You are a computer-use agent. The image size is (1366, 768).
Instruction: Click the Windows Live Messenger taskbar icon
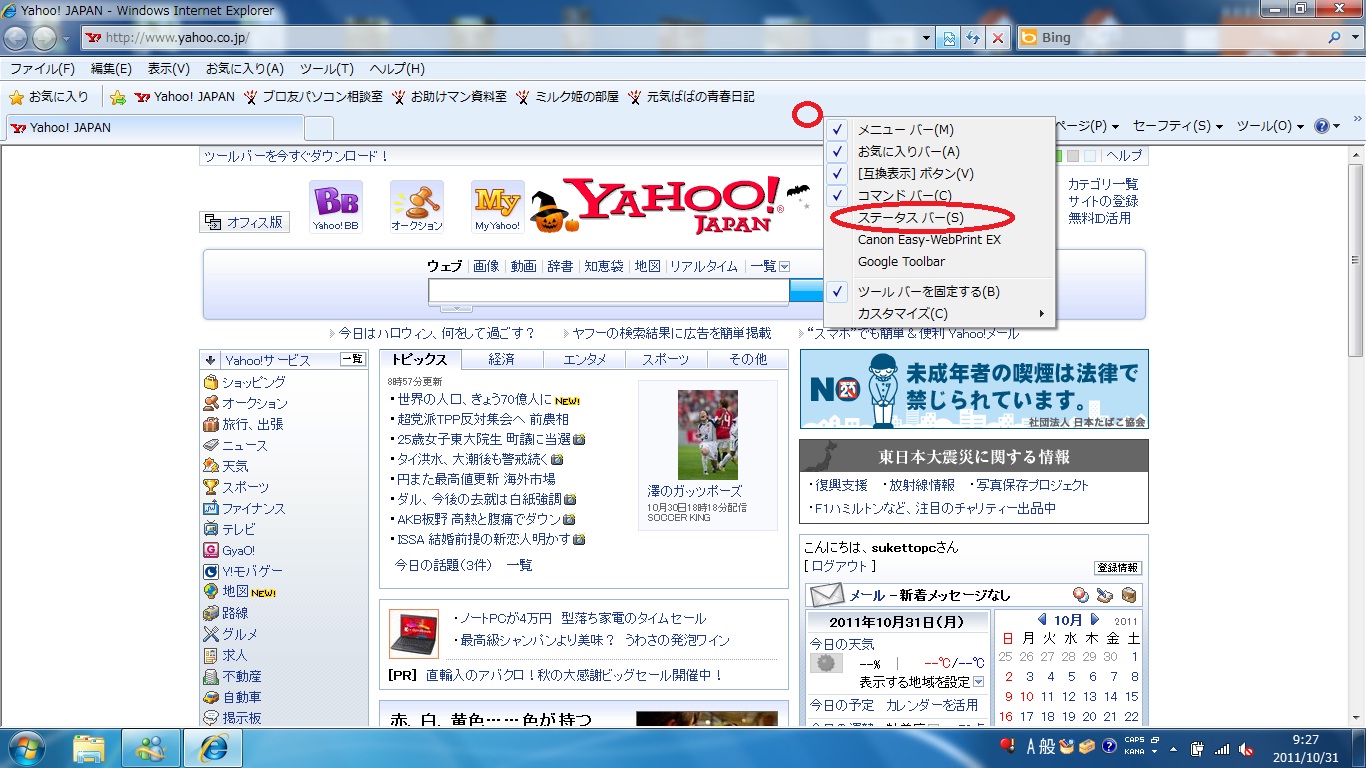tap(151, 747)
